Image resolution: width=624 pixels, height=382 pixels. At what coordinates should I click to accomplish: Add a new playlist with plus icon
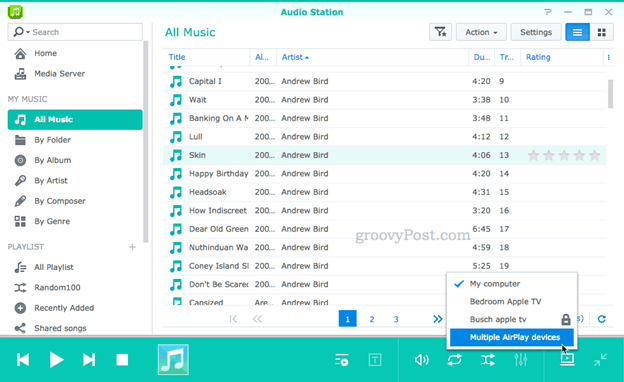point(133,247)
